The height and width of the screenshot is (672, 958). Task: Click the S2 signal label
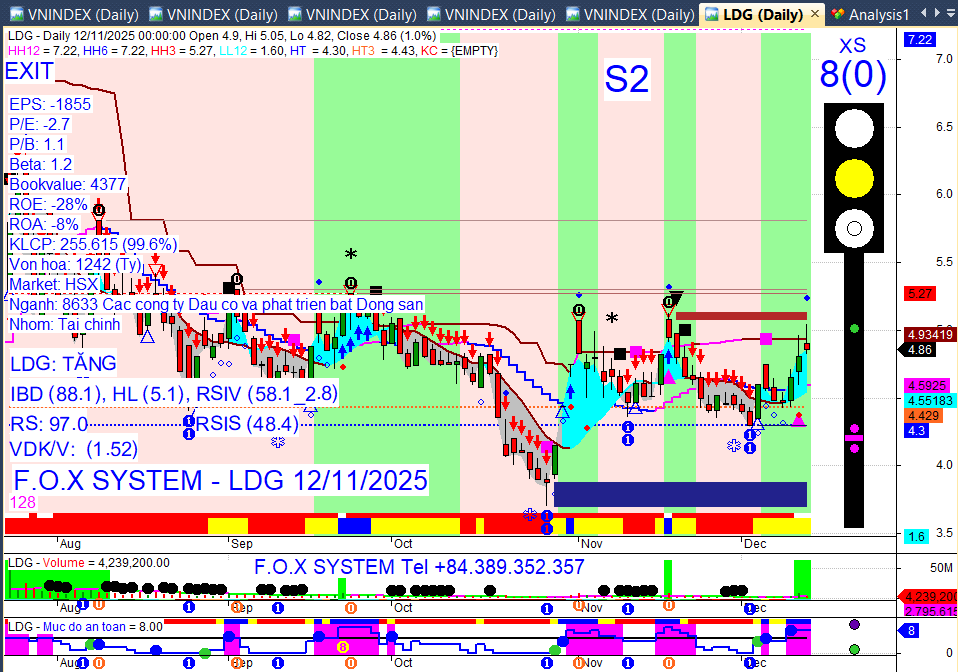627,79
